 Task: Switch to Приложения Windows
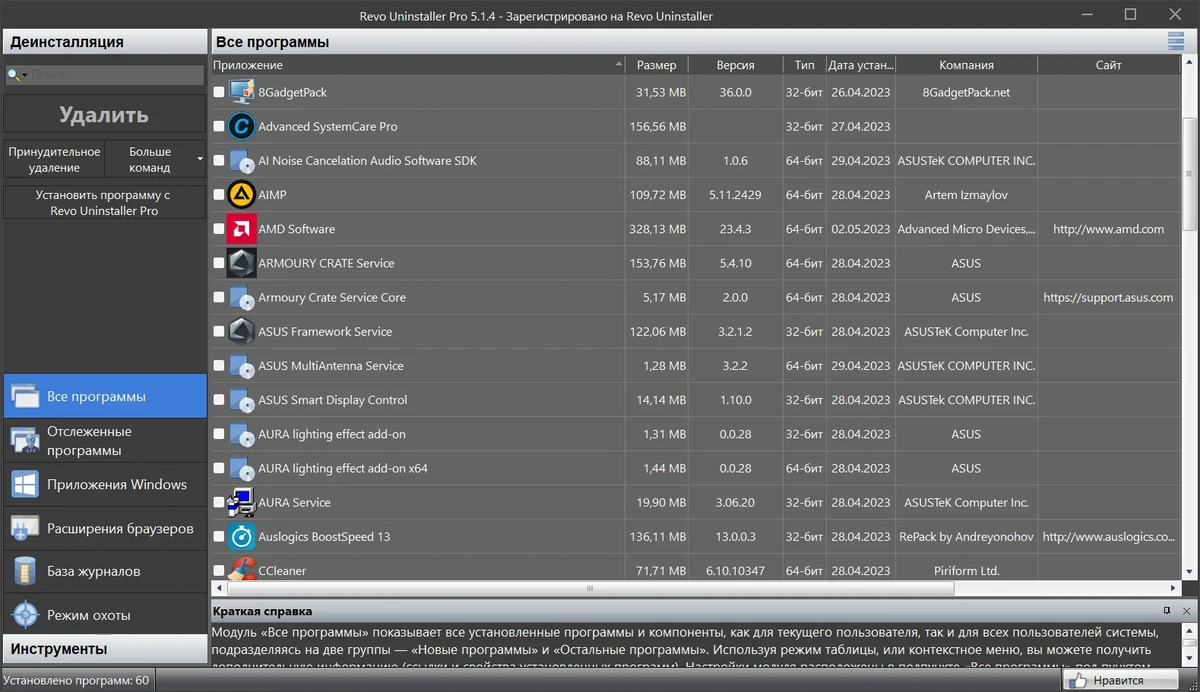click(x=105, y=485)
